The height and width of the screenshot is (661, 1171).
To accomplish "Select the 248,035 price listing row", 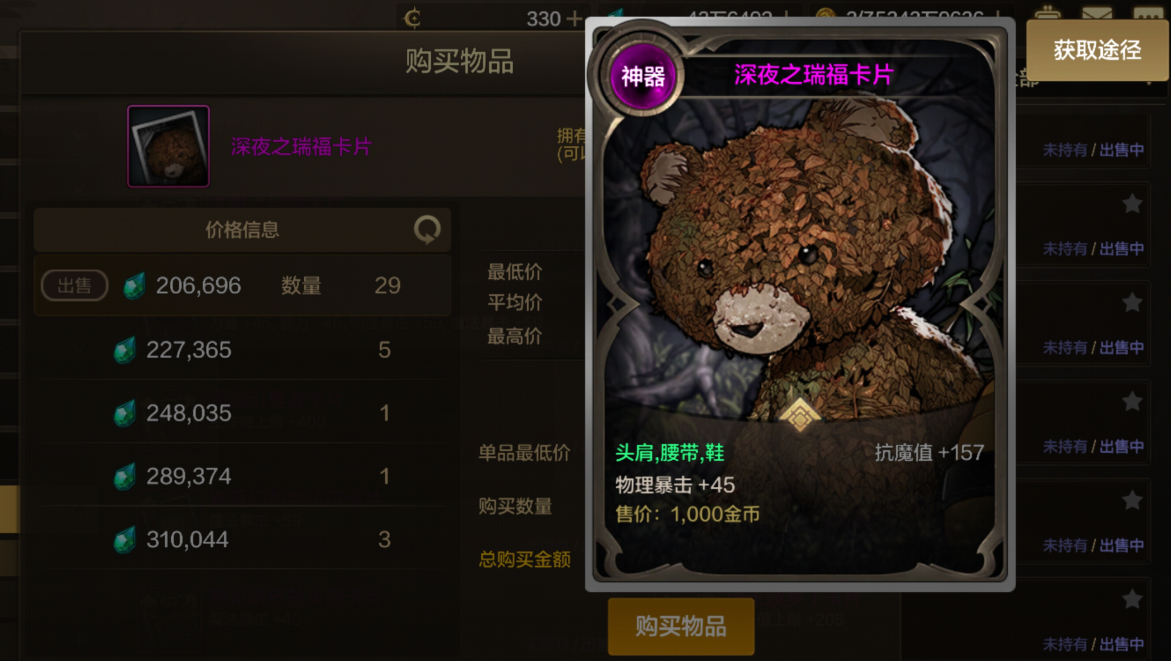I will tap(243, 413).
